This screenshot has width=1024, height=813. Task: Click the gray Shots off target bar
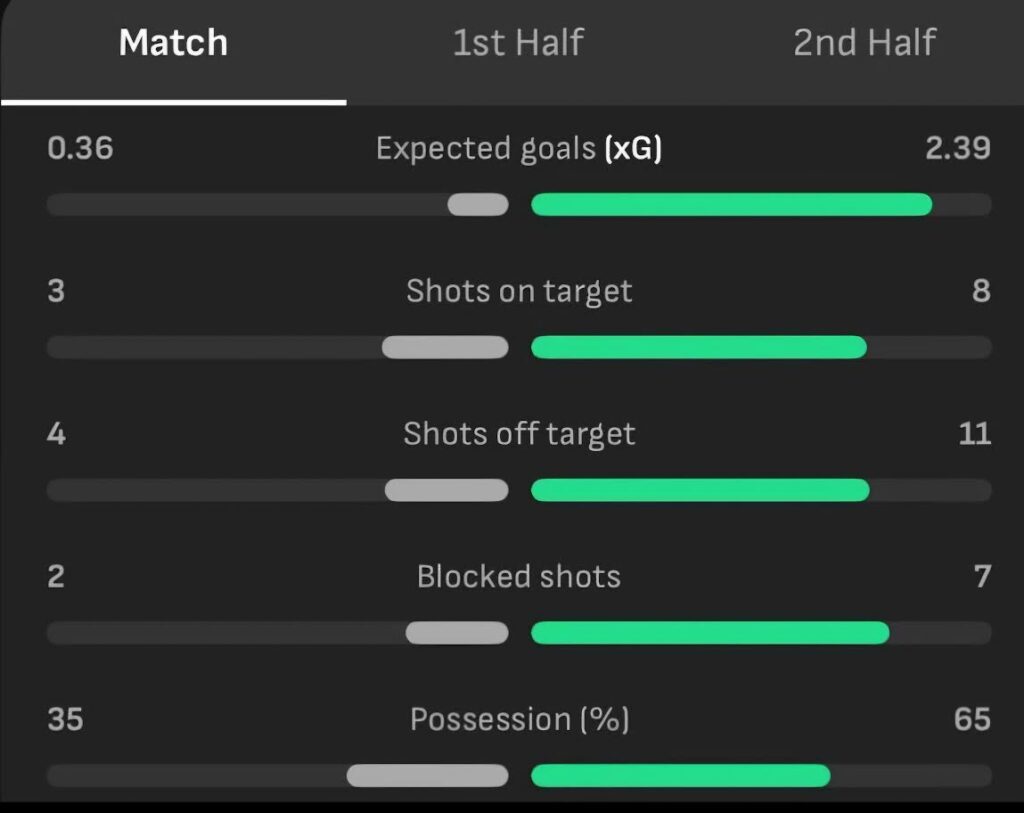tap(446, 490)
